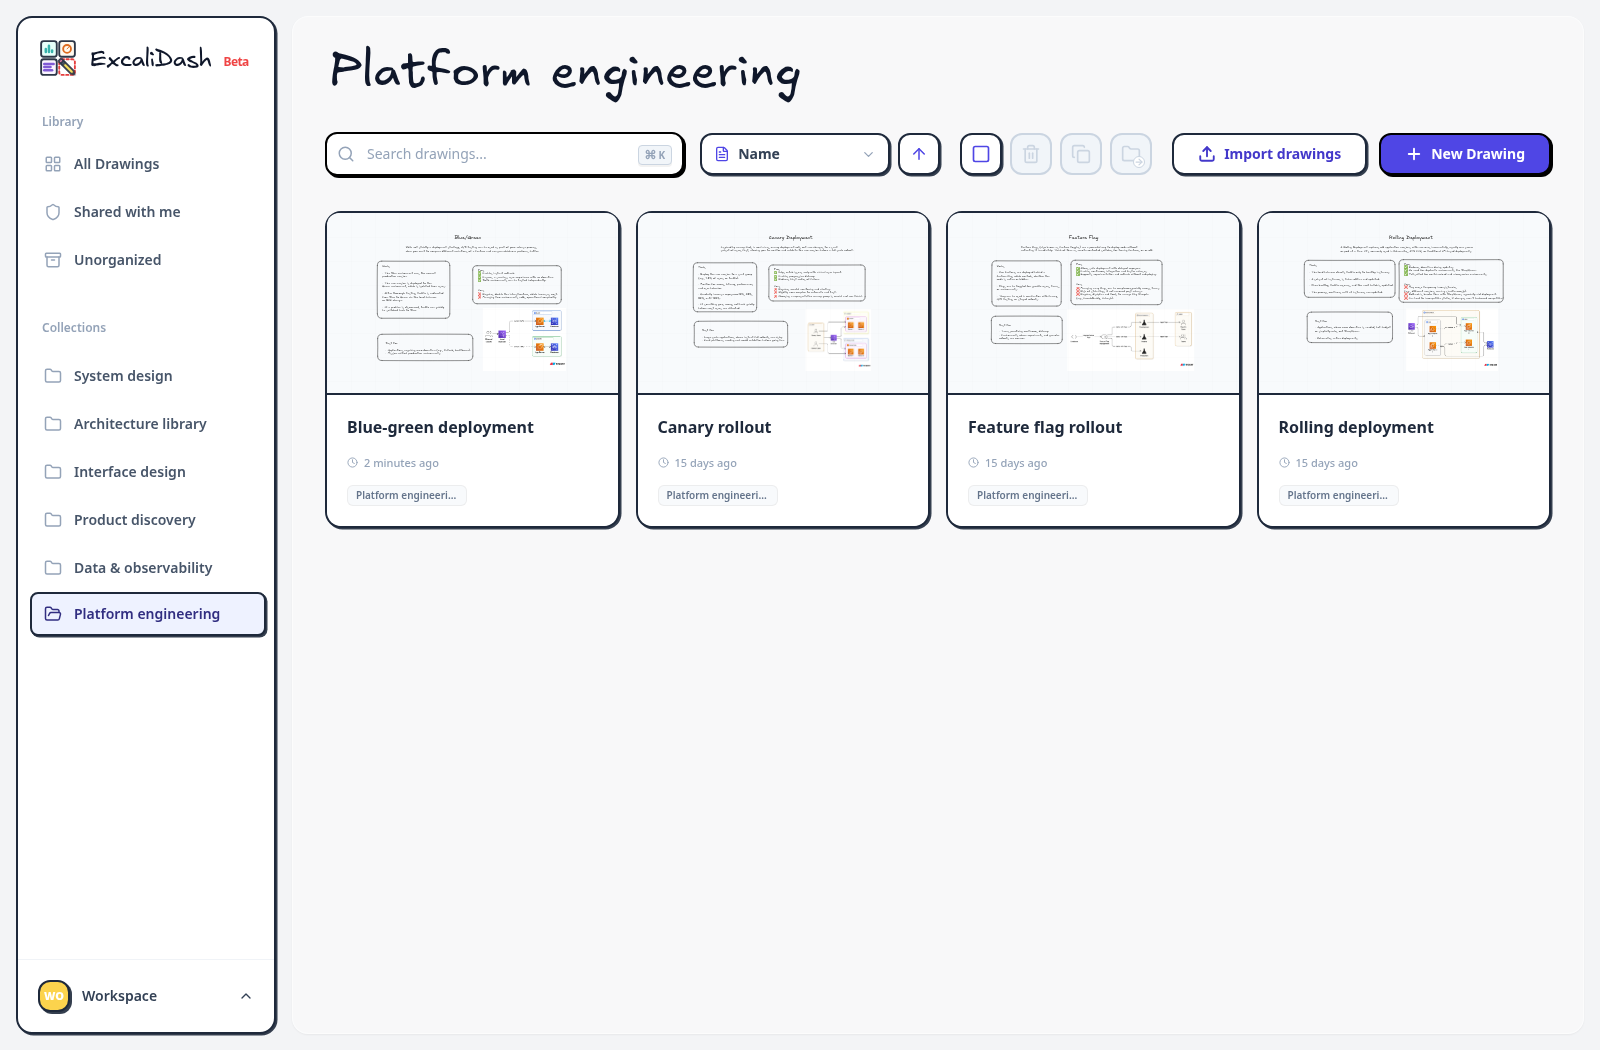Viewport: 1600px width, 1050px height.
Task: Open Architecture library collection
Action: pos(147,424)
